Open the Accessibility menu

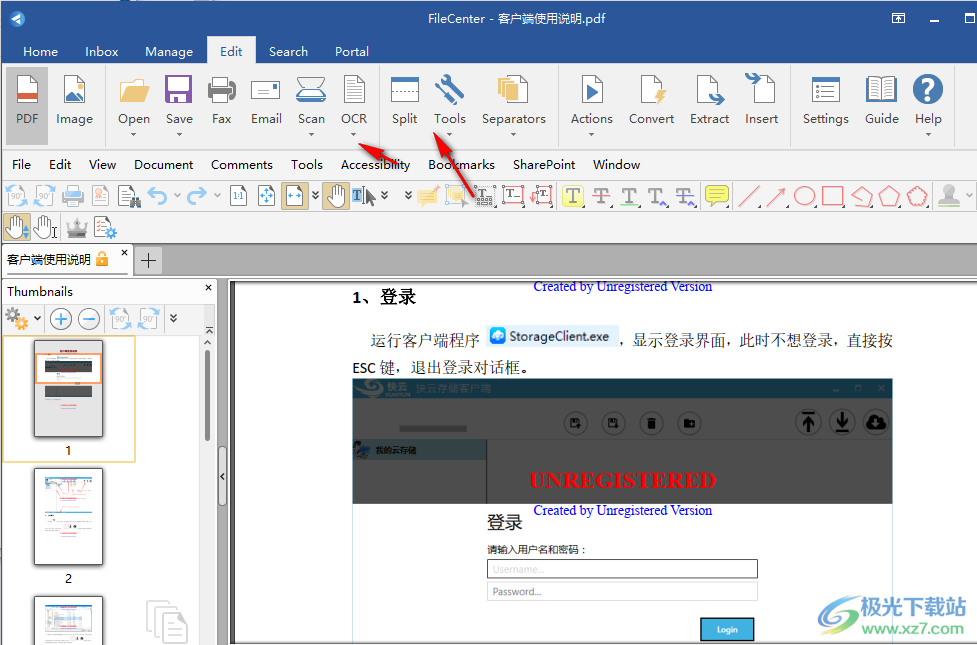pos(375,165)
